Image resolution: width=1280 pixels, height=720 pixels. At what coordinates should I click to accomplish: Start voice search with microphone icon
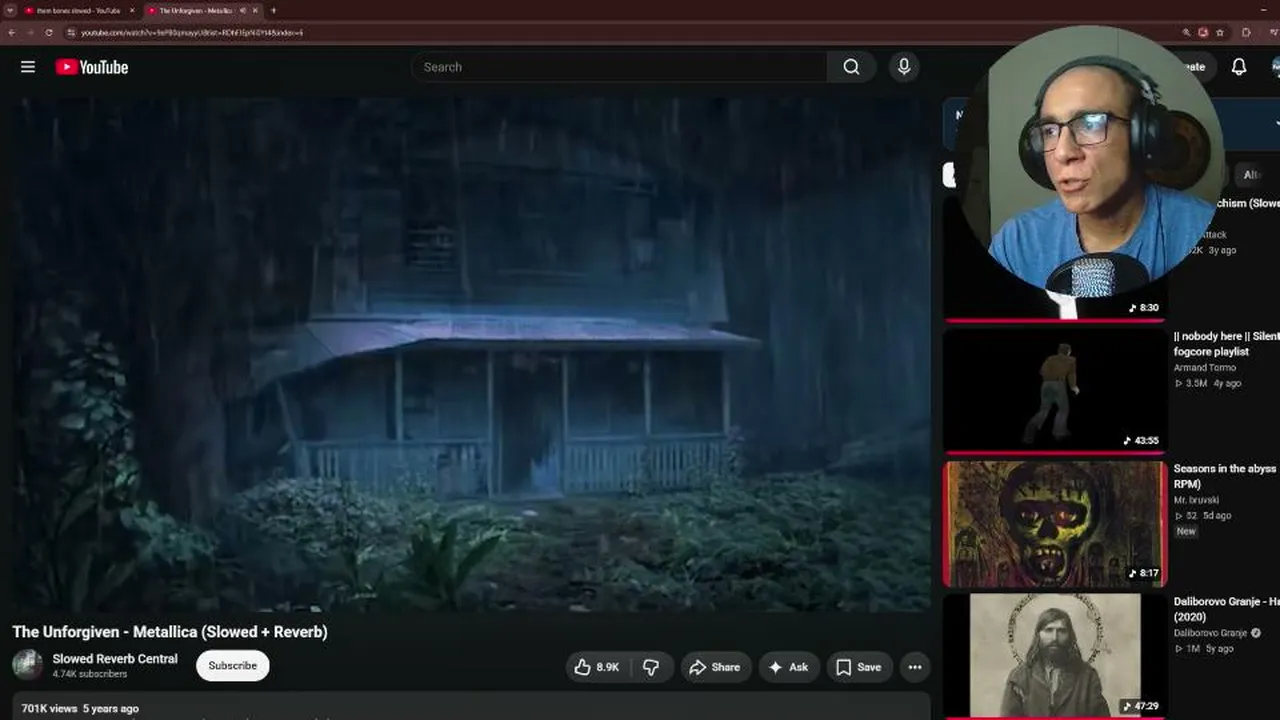[904, 67]
